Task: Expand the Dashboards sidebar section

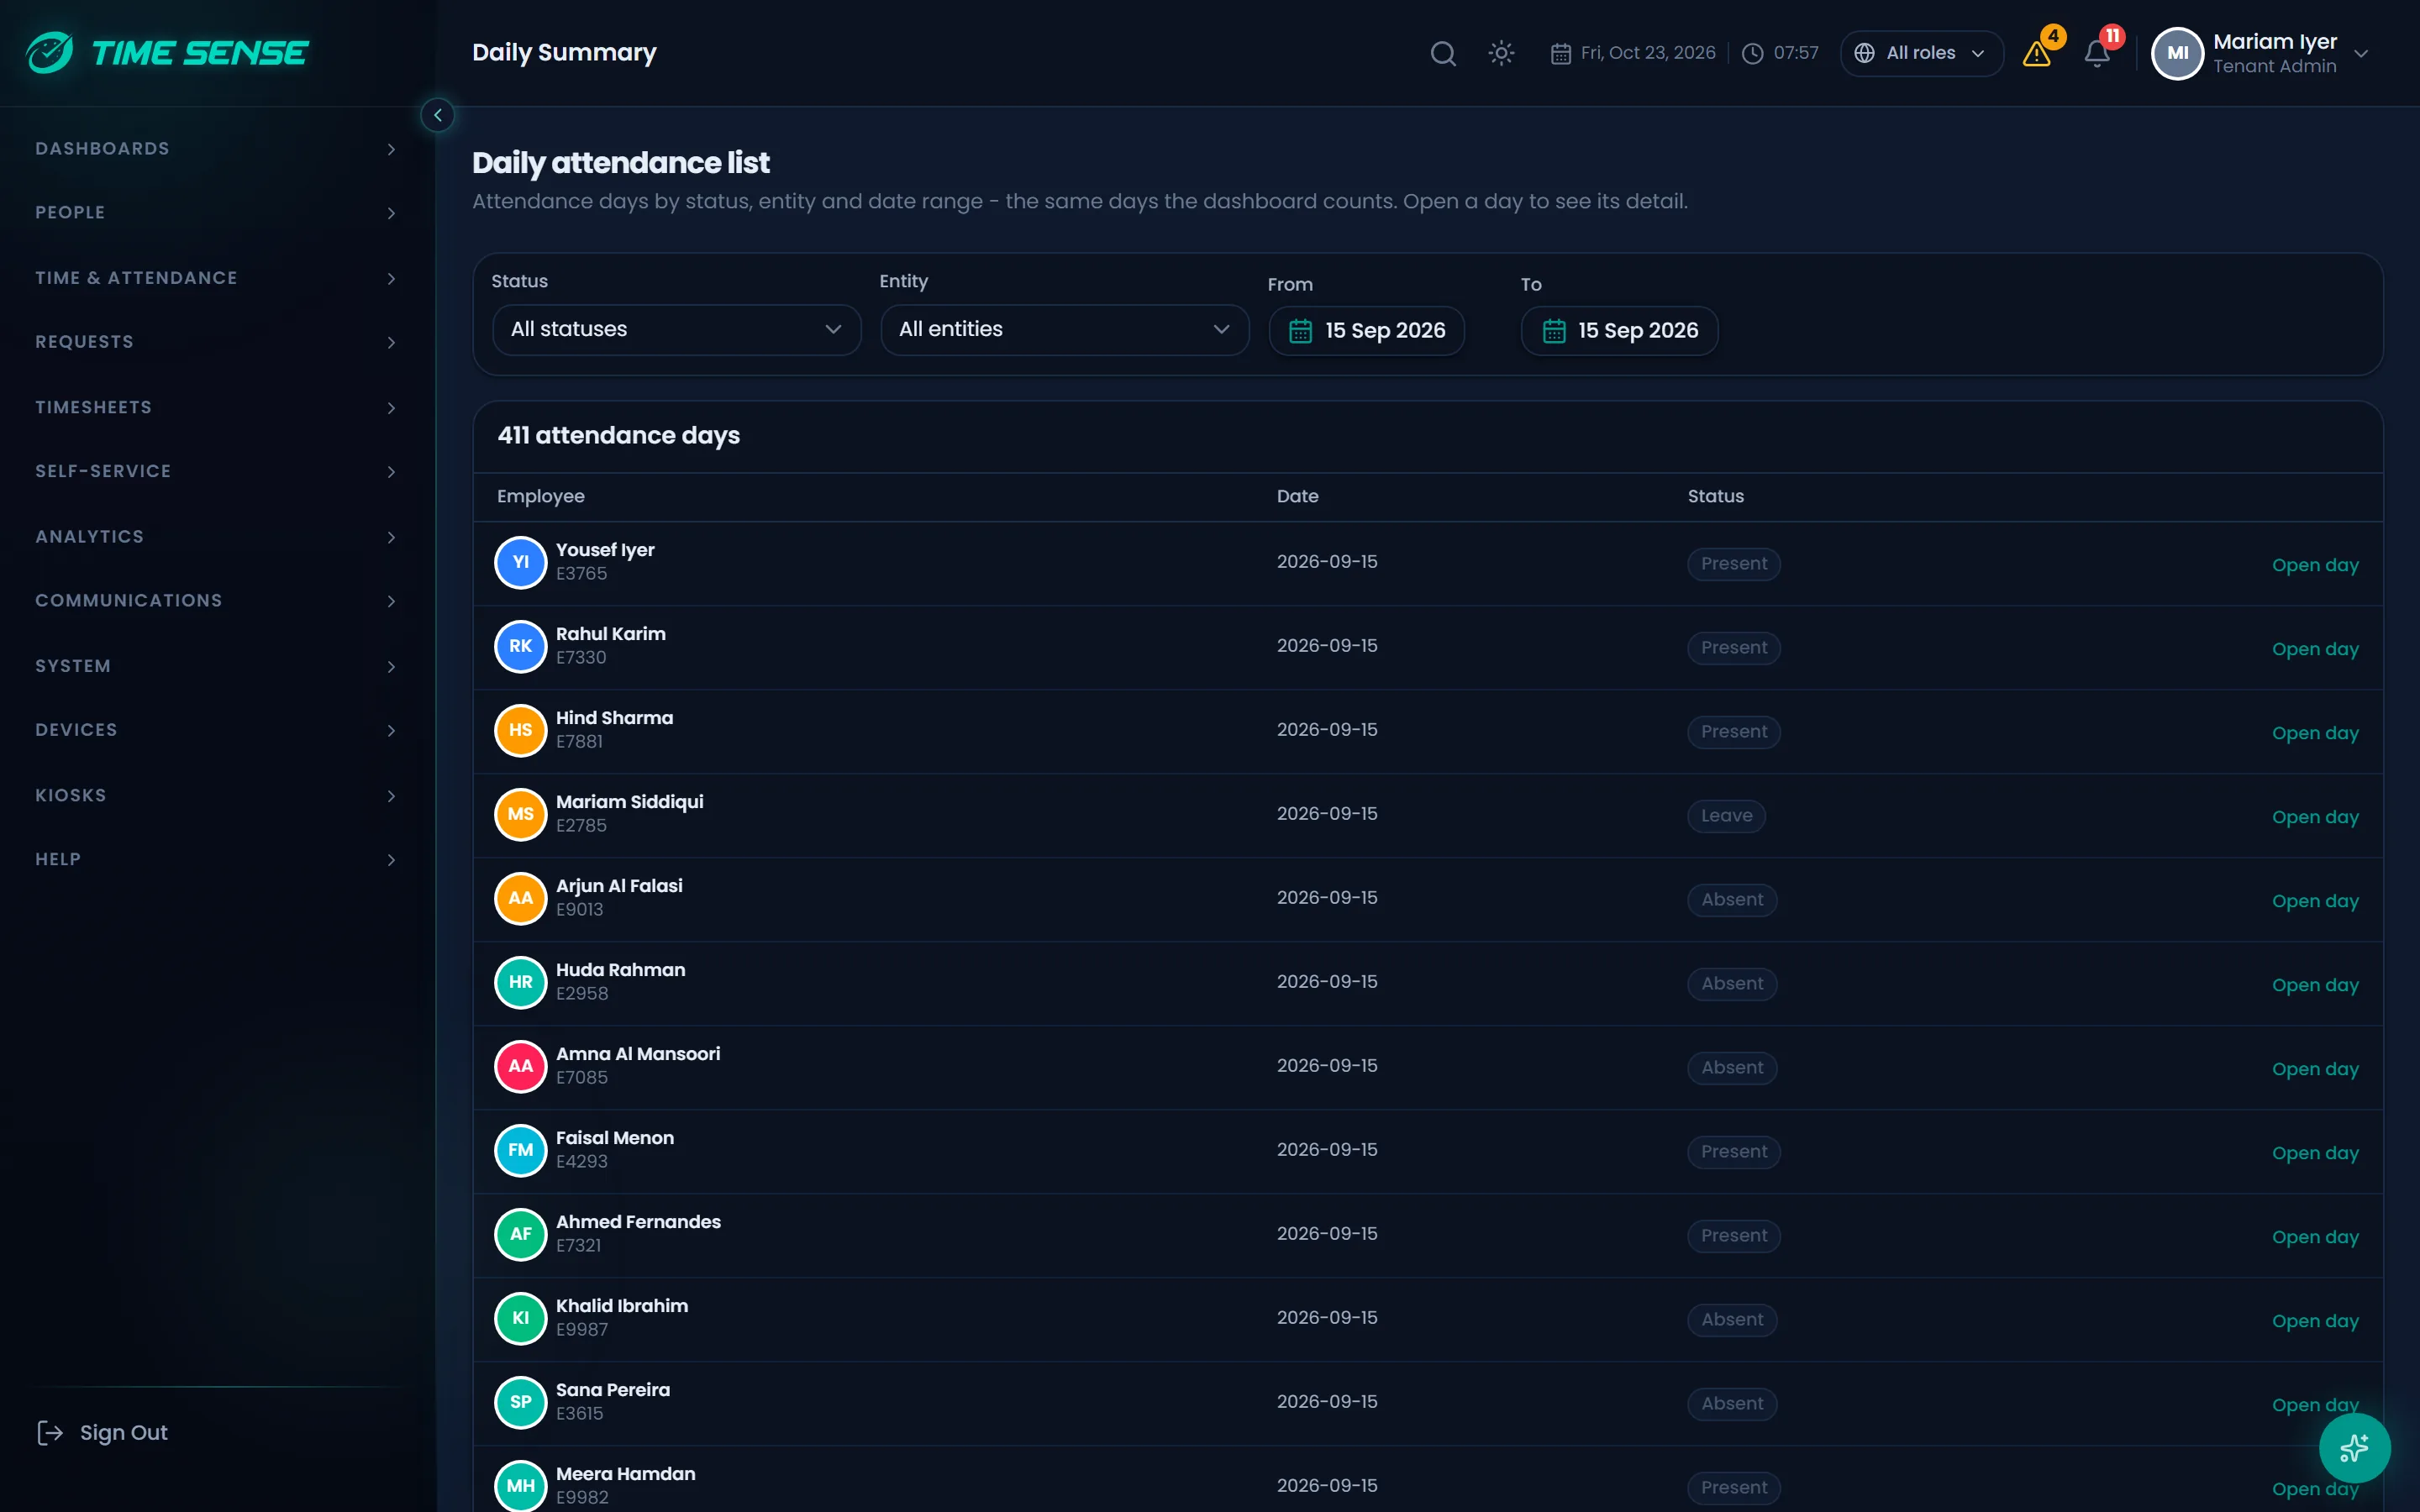Action: click(217, 149)
